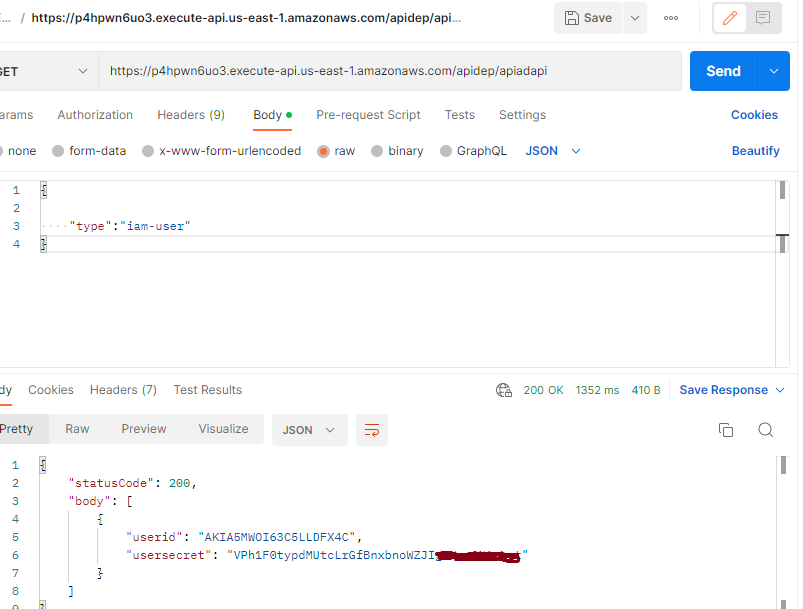
Task: Click the 200 OK status text
Action: 543,390
